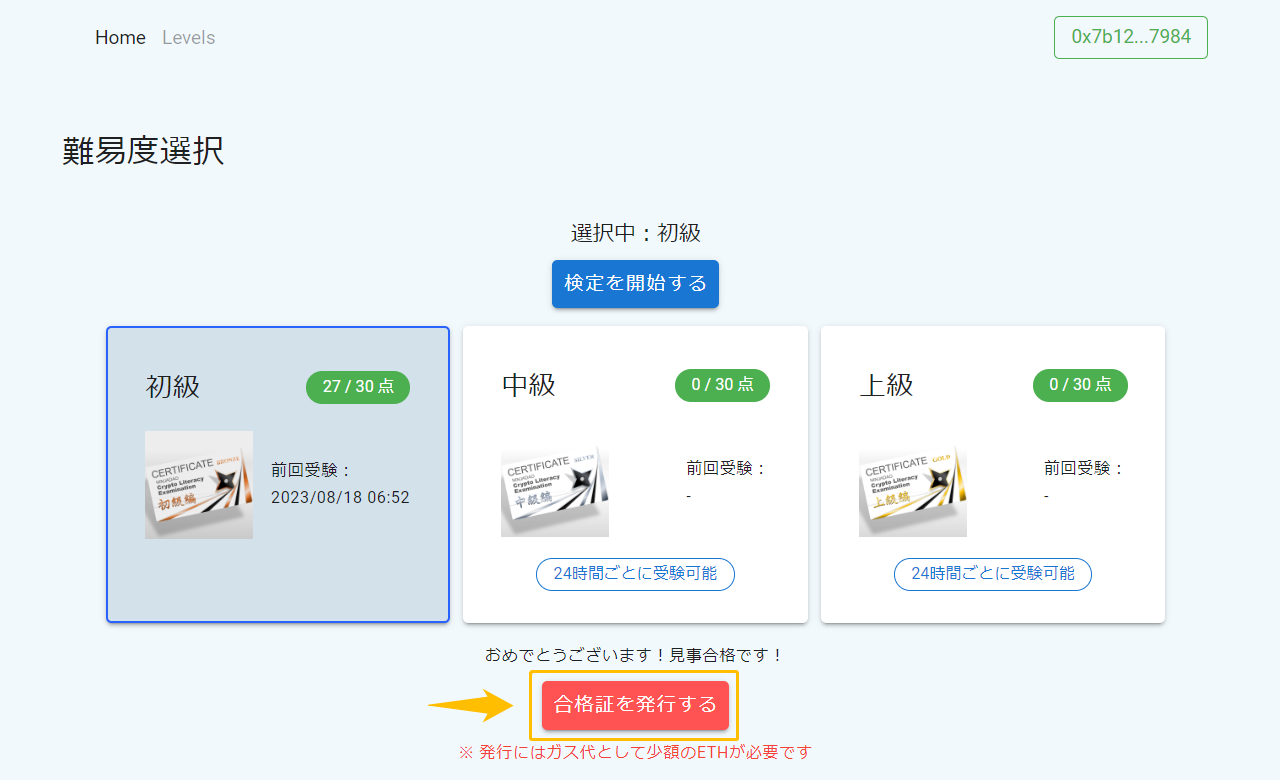Click the おめでとうございます！見事合格です！ message
The image size is (1280, 780).
(635, 656)
